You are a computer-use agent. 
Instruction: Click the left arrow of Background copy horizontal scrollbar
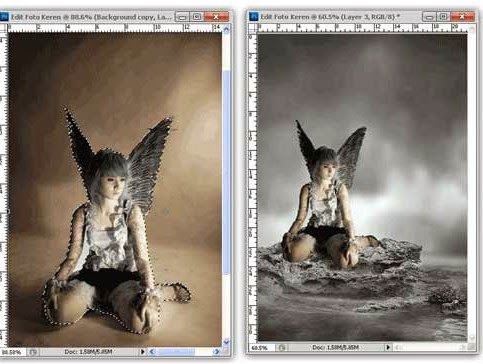152,352
